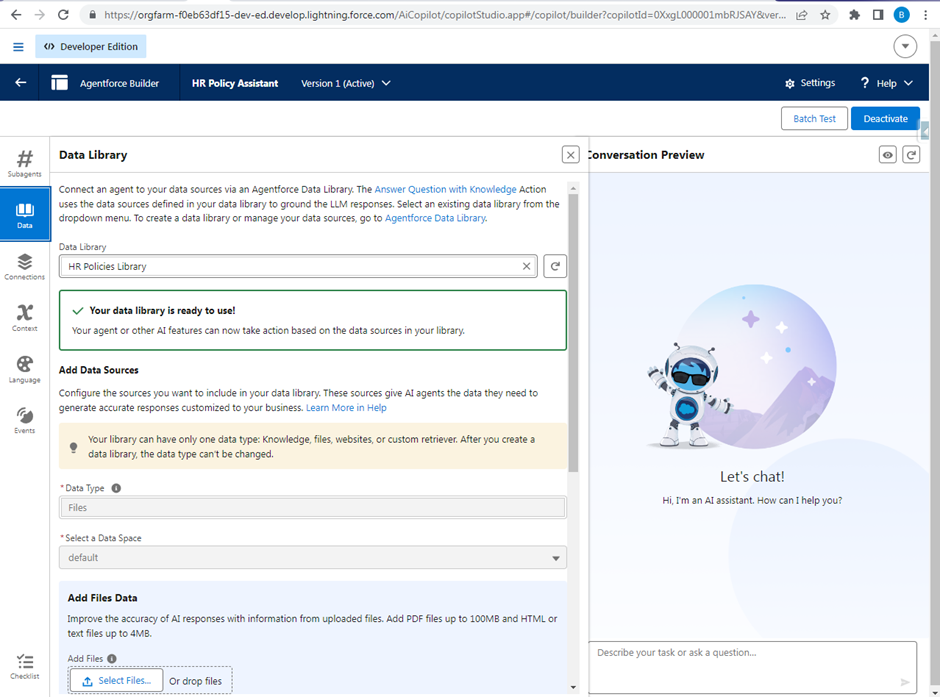Click the Add Files info icon
This screenshot has height=697, width=940.
click(x=112, y=659)
